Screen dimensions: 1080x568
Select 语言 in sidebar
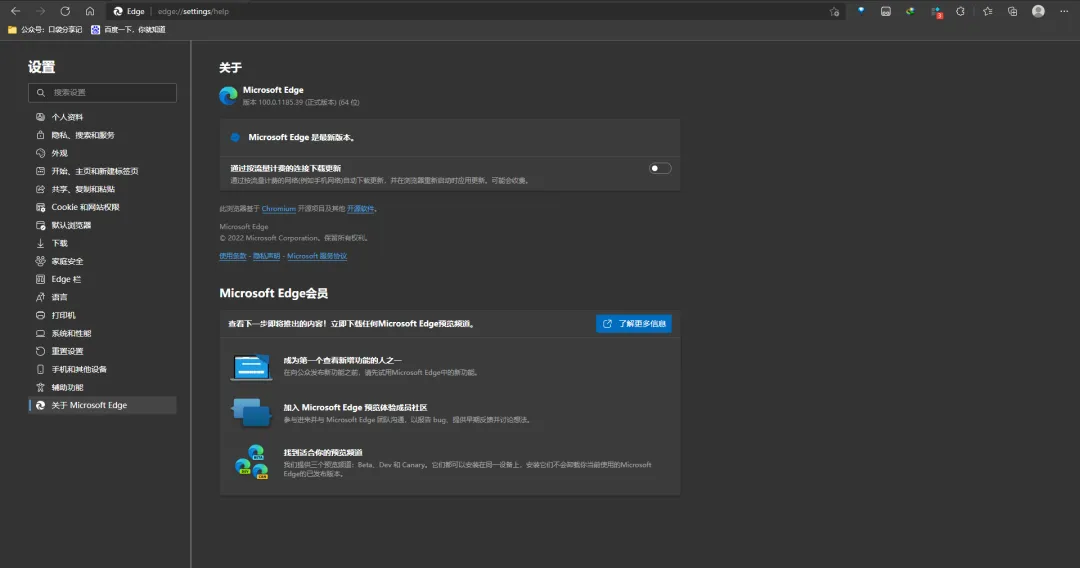[102, 297]
